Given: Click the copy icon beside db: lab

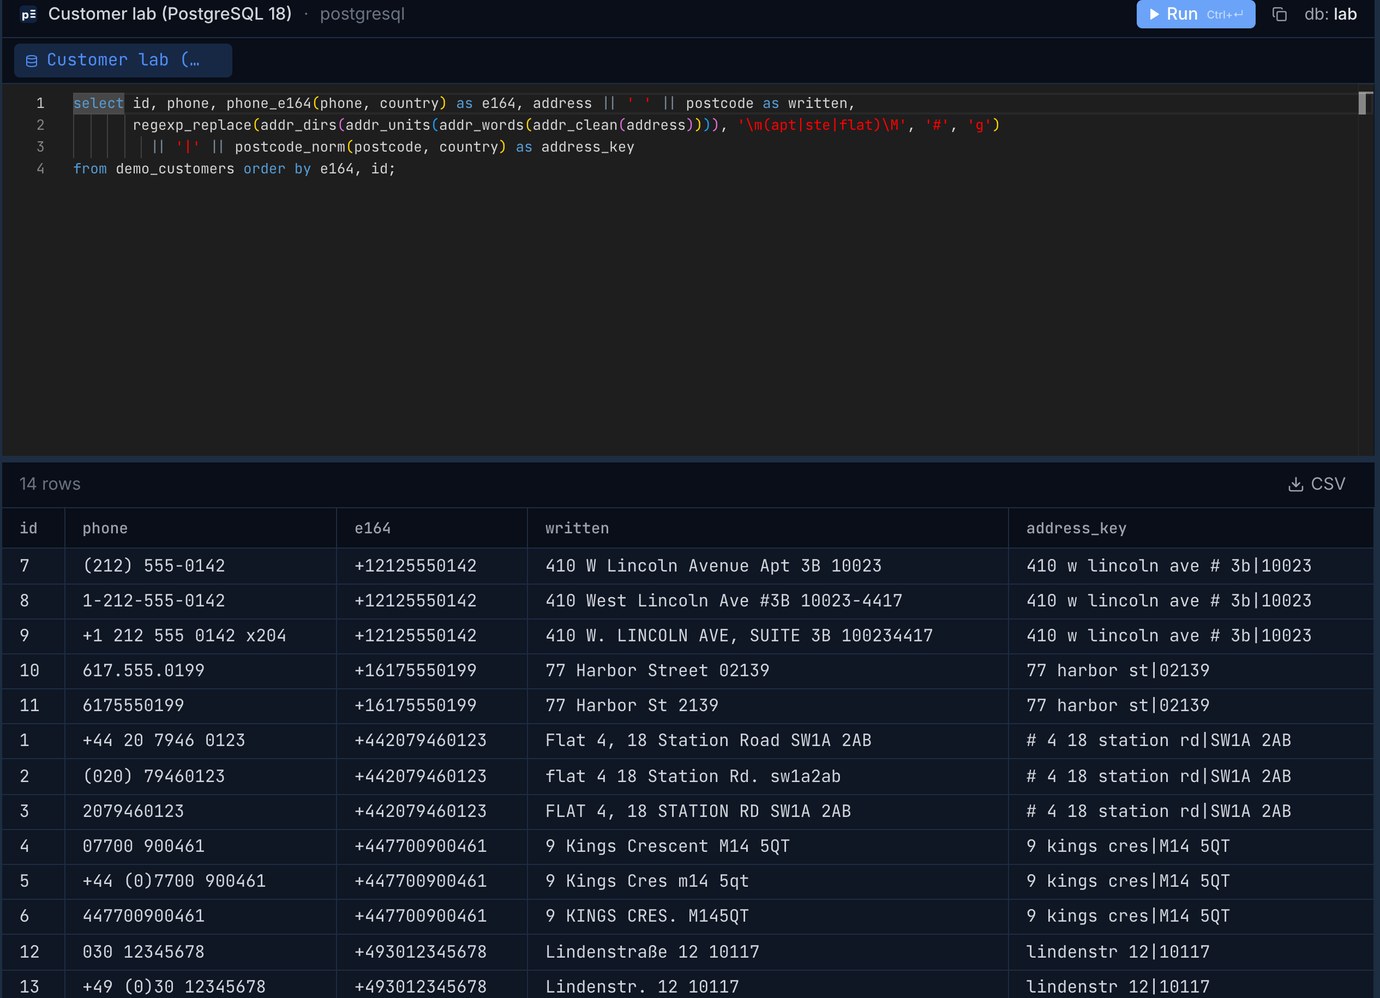Looking at the screenshot, I should (1279, 14).
